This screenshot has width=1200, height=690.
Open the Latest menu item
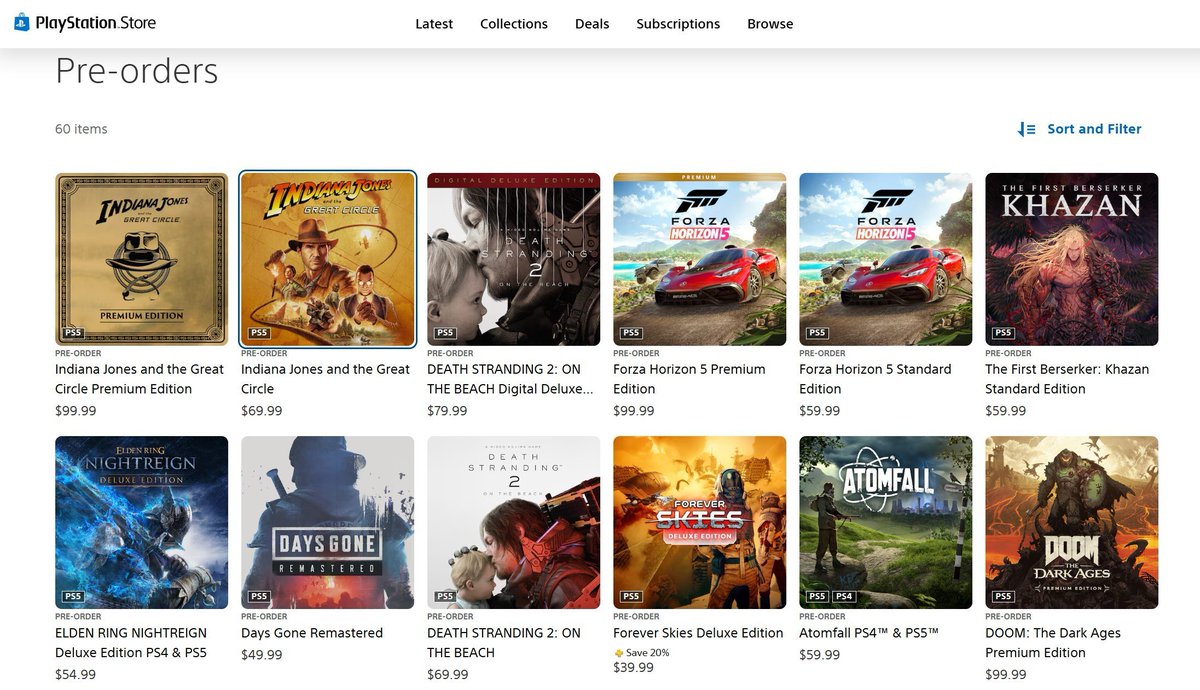434,24
